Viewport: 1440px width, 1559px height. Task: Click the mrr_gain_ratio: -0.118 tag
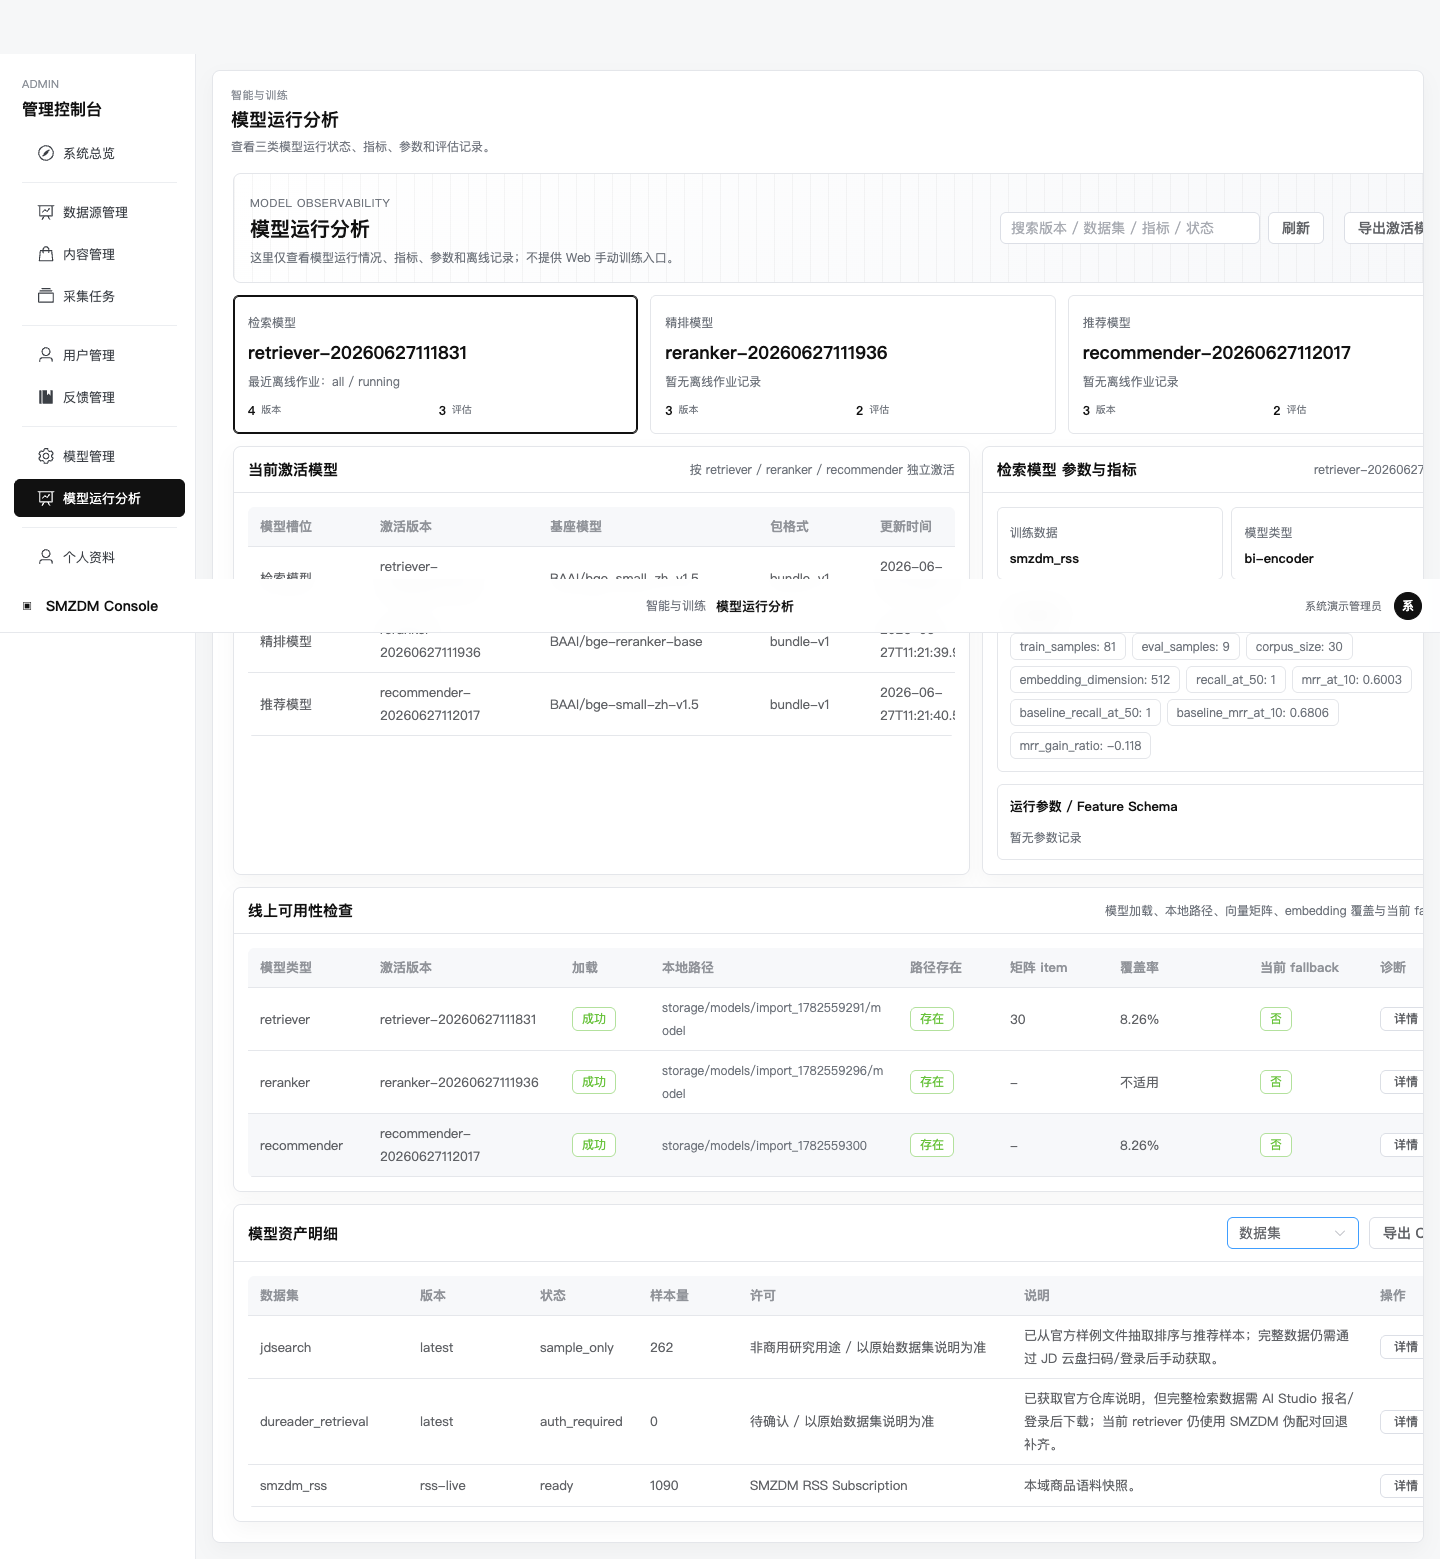1080,746
